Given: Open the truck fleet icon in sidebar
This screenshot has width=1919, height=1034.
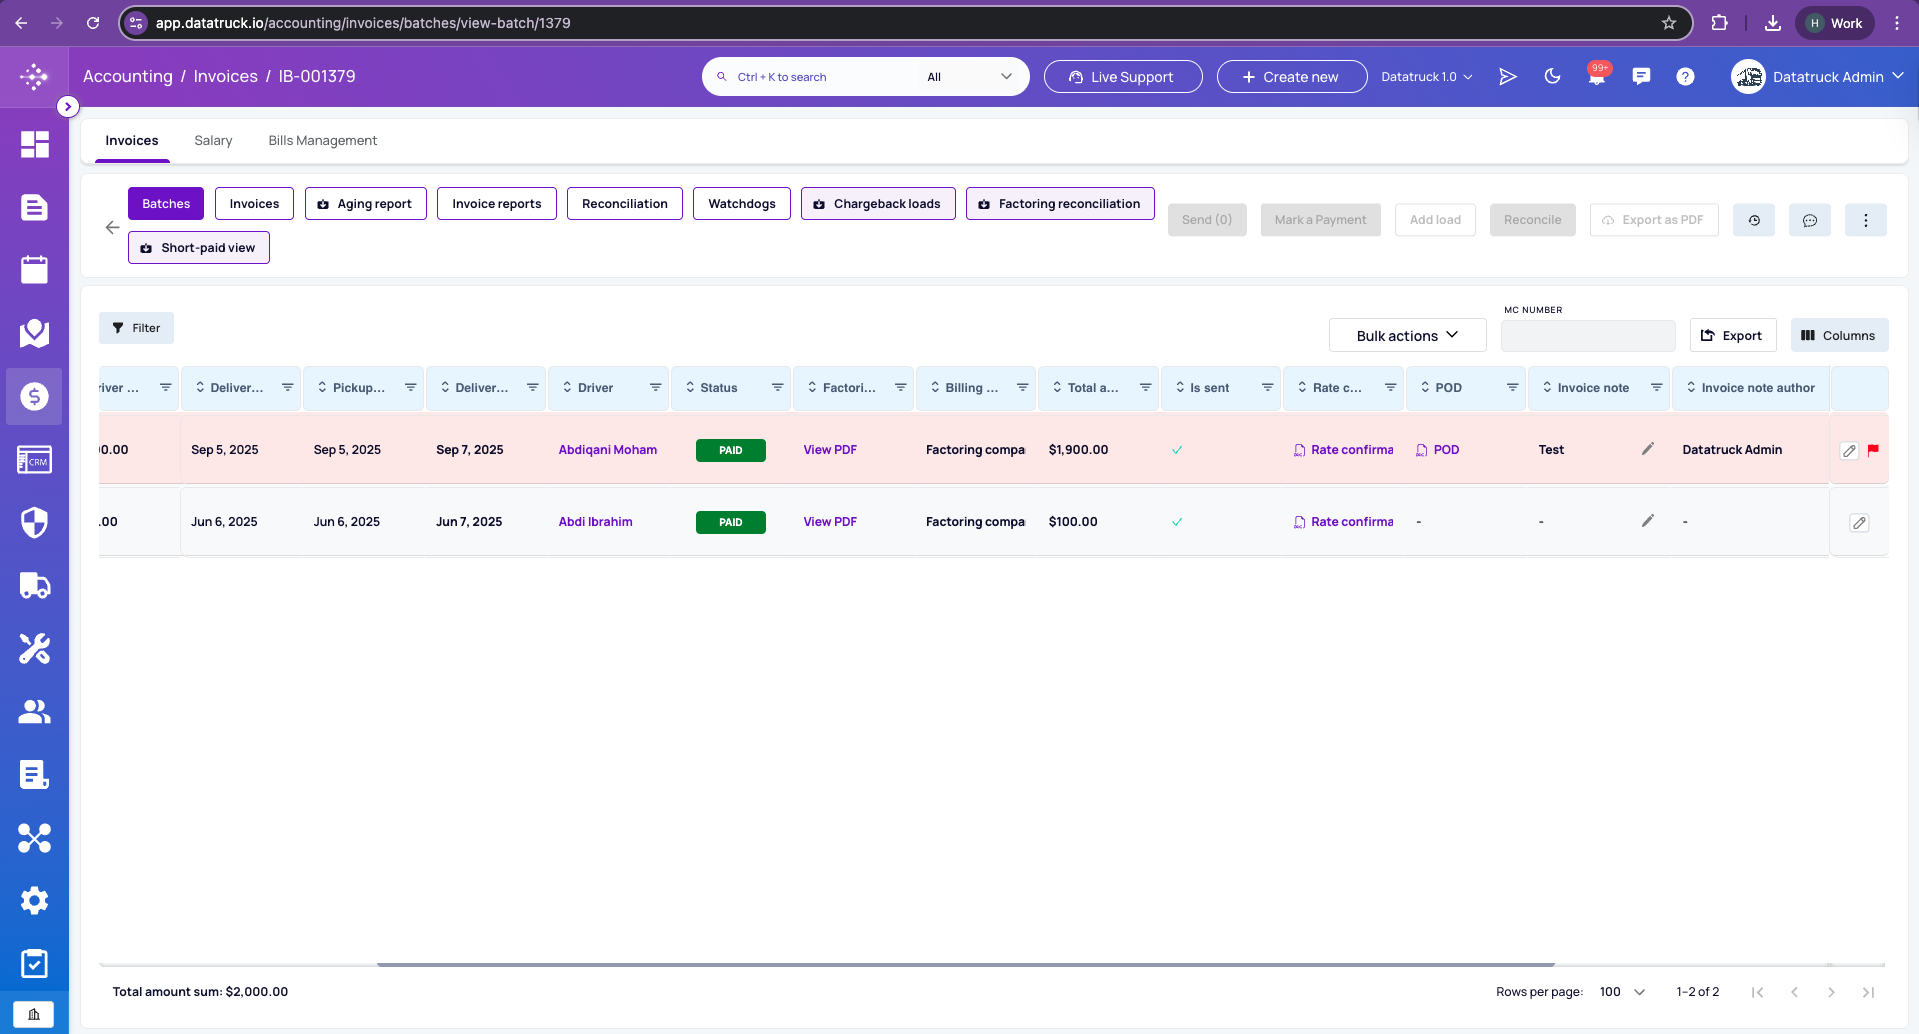Looking at the screenshot, I should point(34,586).
